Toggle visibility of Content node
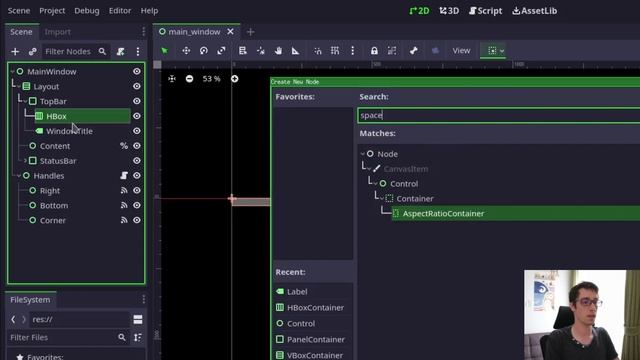This screenshot has height=360, width=640. (137, 146)
